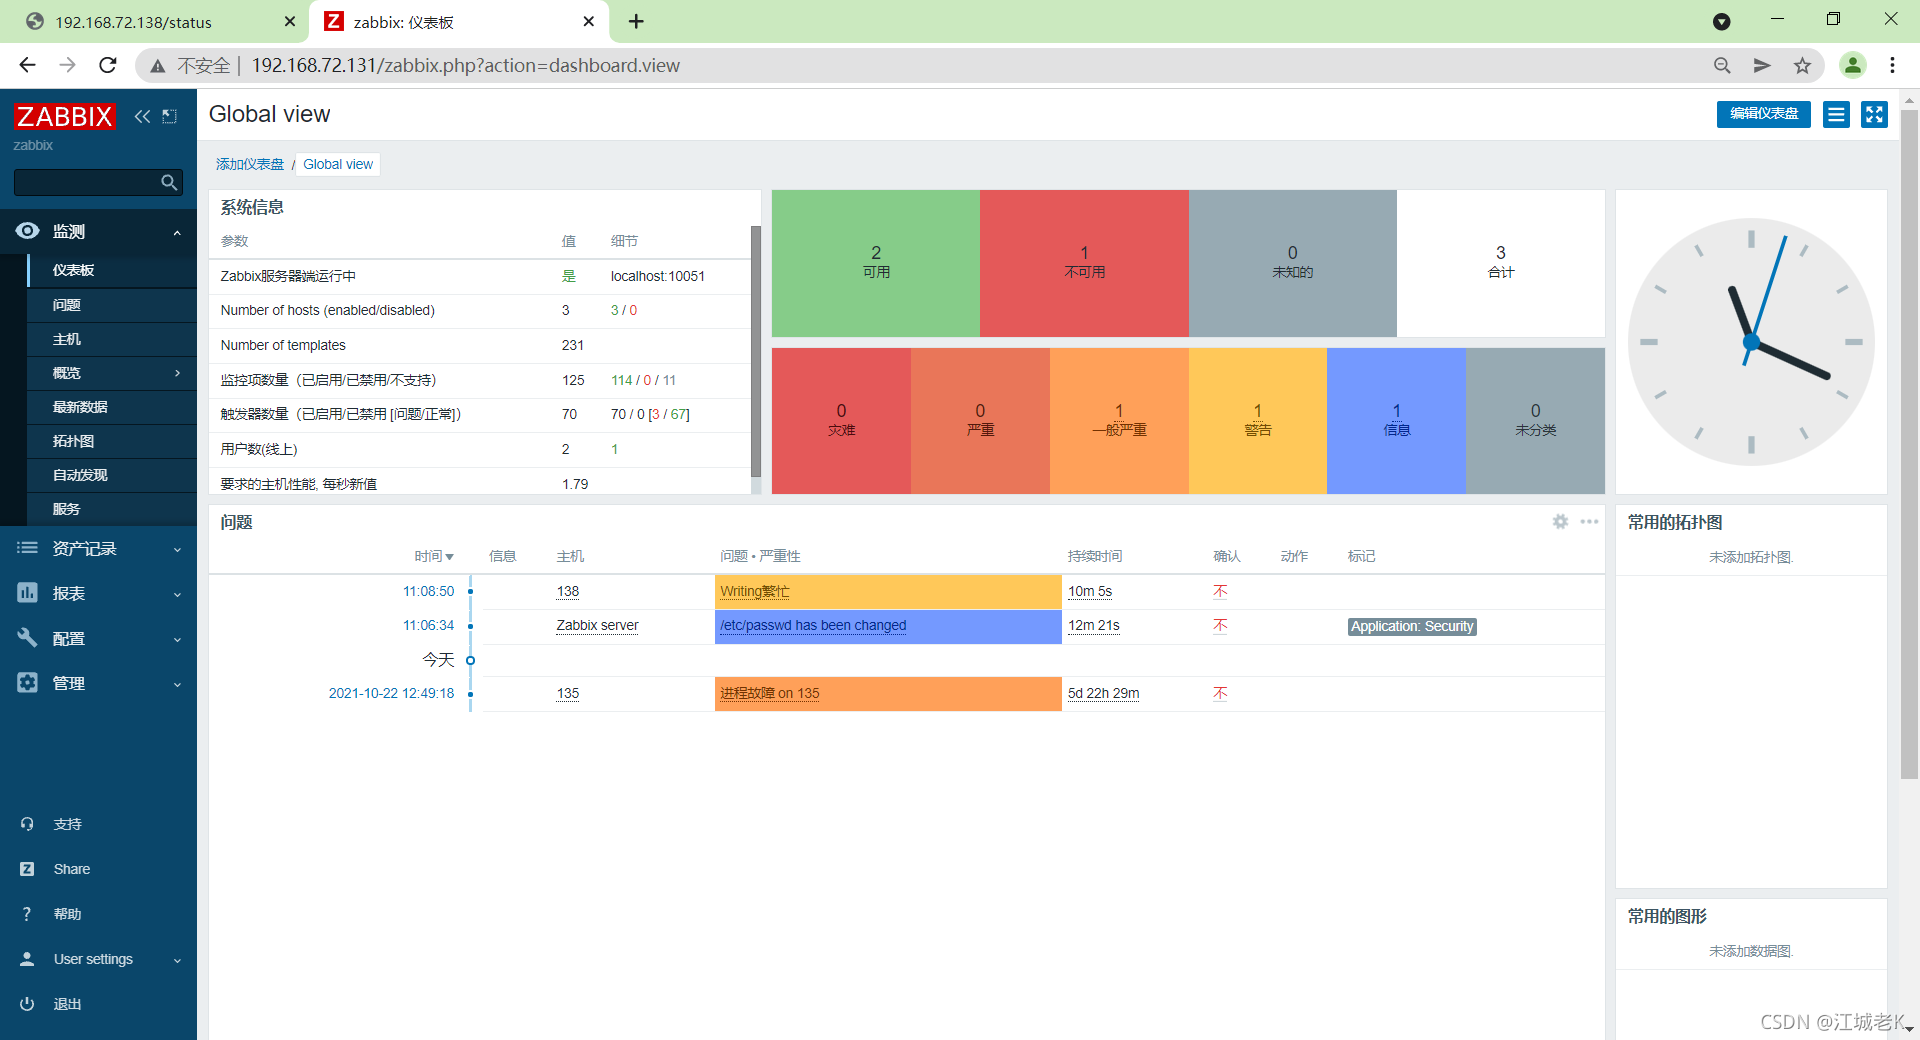
Task: Click the chart icon beside 报表
Action: (27, 593)
